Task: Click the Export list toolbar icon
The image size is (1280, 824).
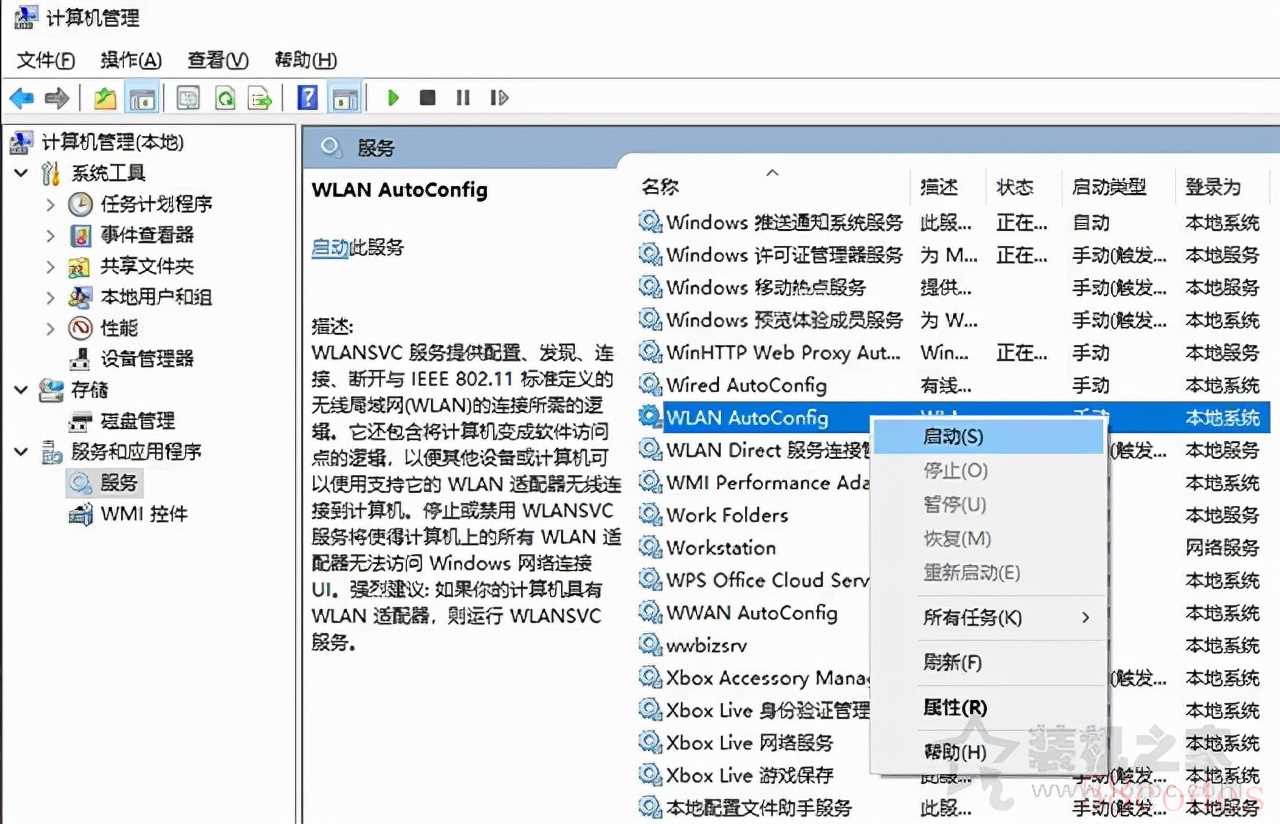Action: tap(260, 98)
